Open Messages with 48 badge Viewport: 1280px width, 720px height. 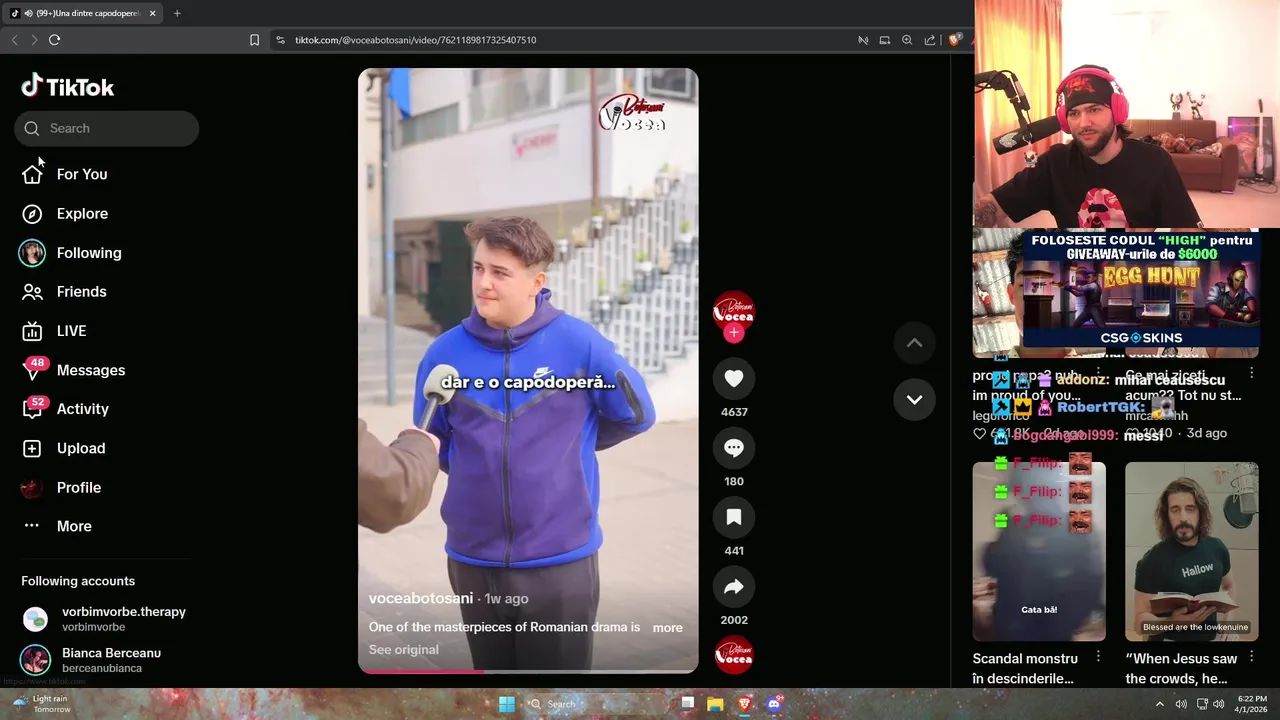[74, 370]
